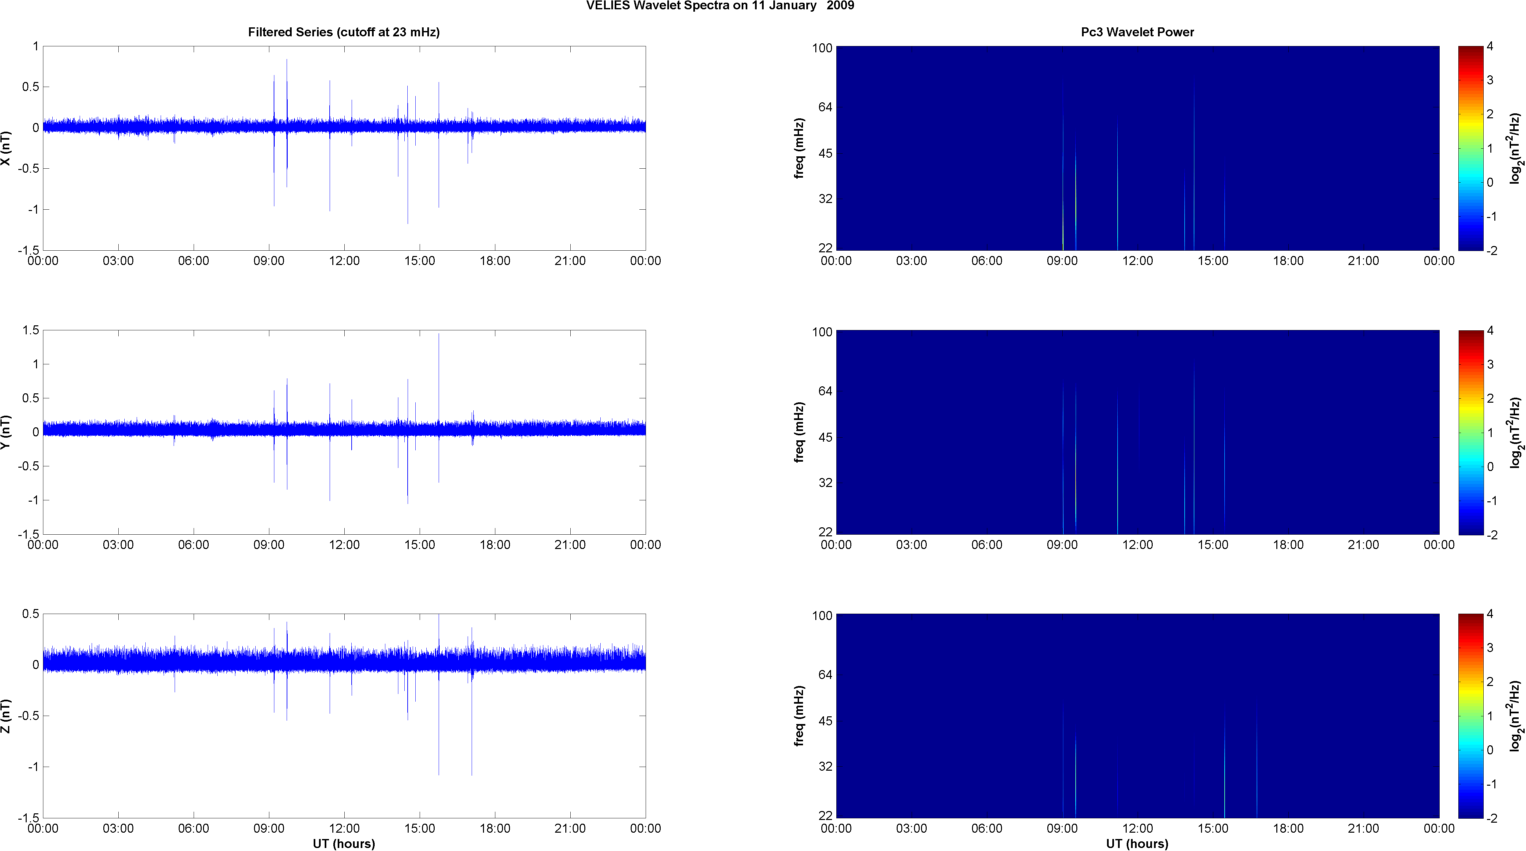Click the 'Filtered Series (cutoff at 23 mHz)' heading
The image size is (1526, 851).
click(x=344, y=32)
